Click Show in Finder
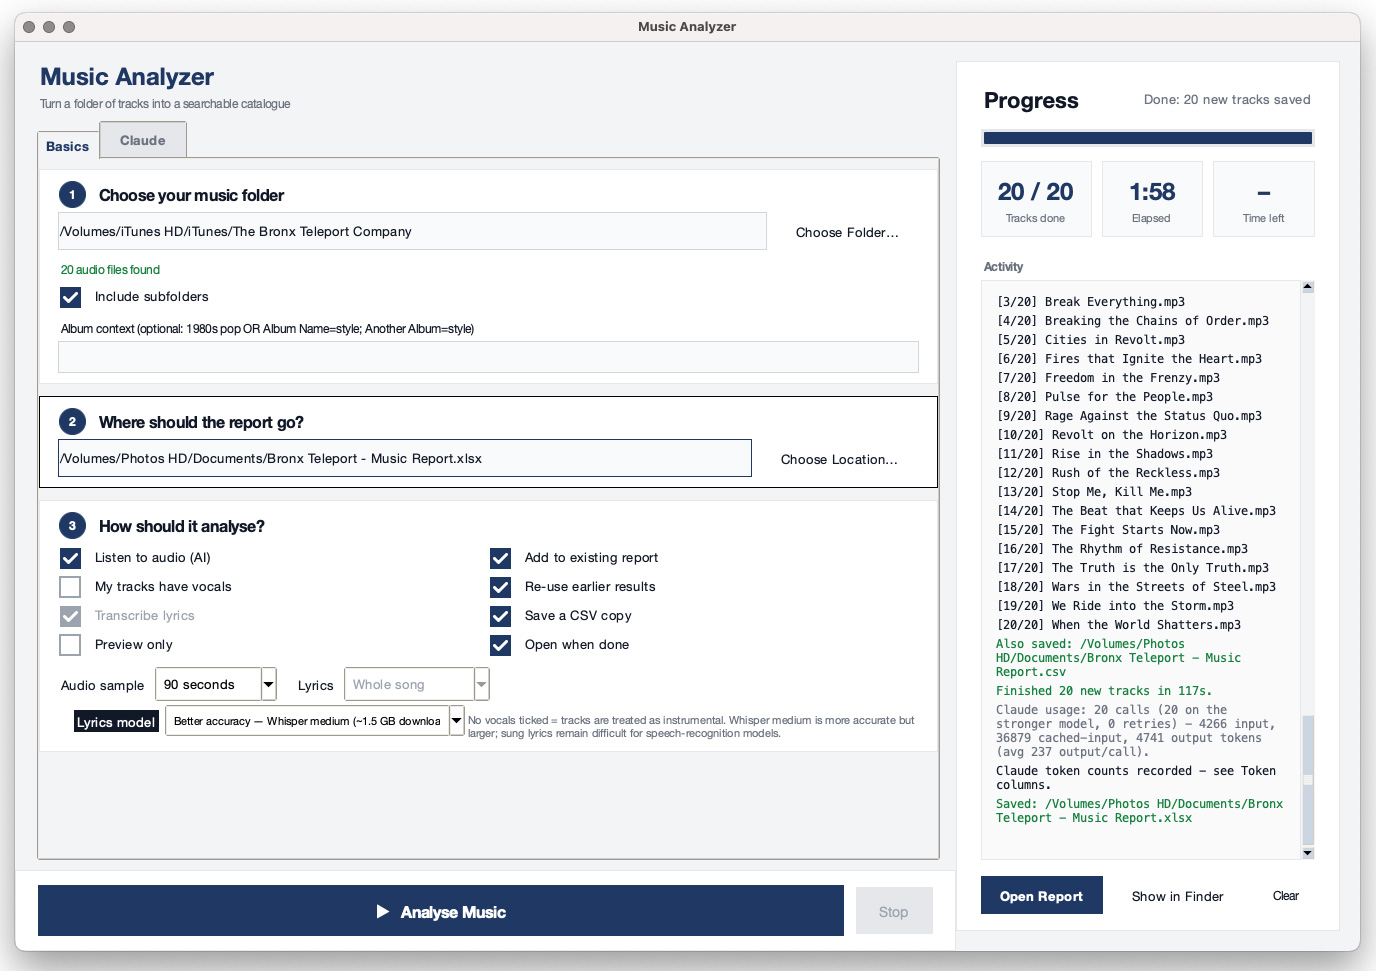Viewport: 1376px width, 971px height. (x=1177, y=897)
